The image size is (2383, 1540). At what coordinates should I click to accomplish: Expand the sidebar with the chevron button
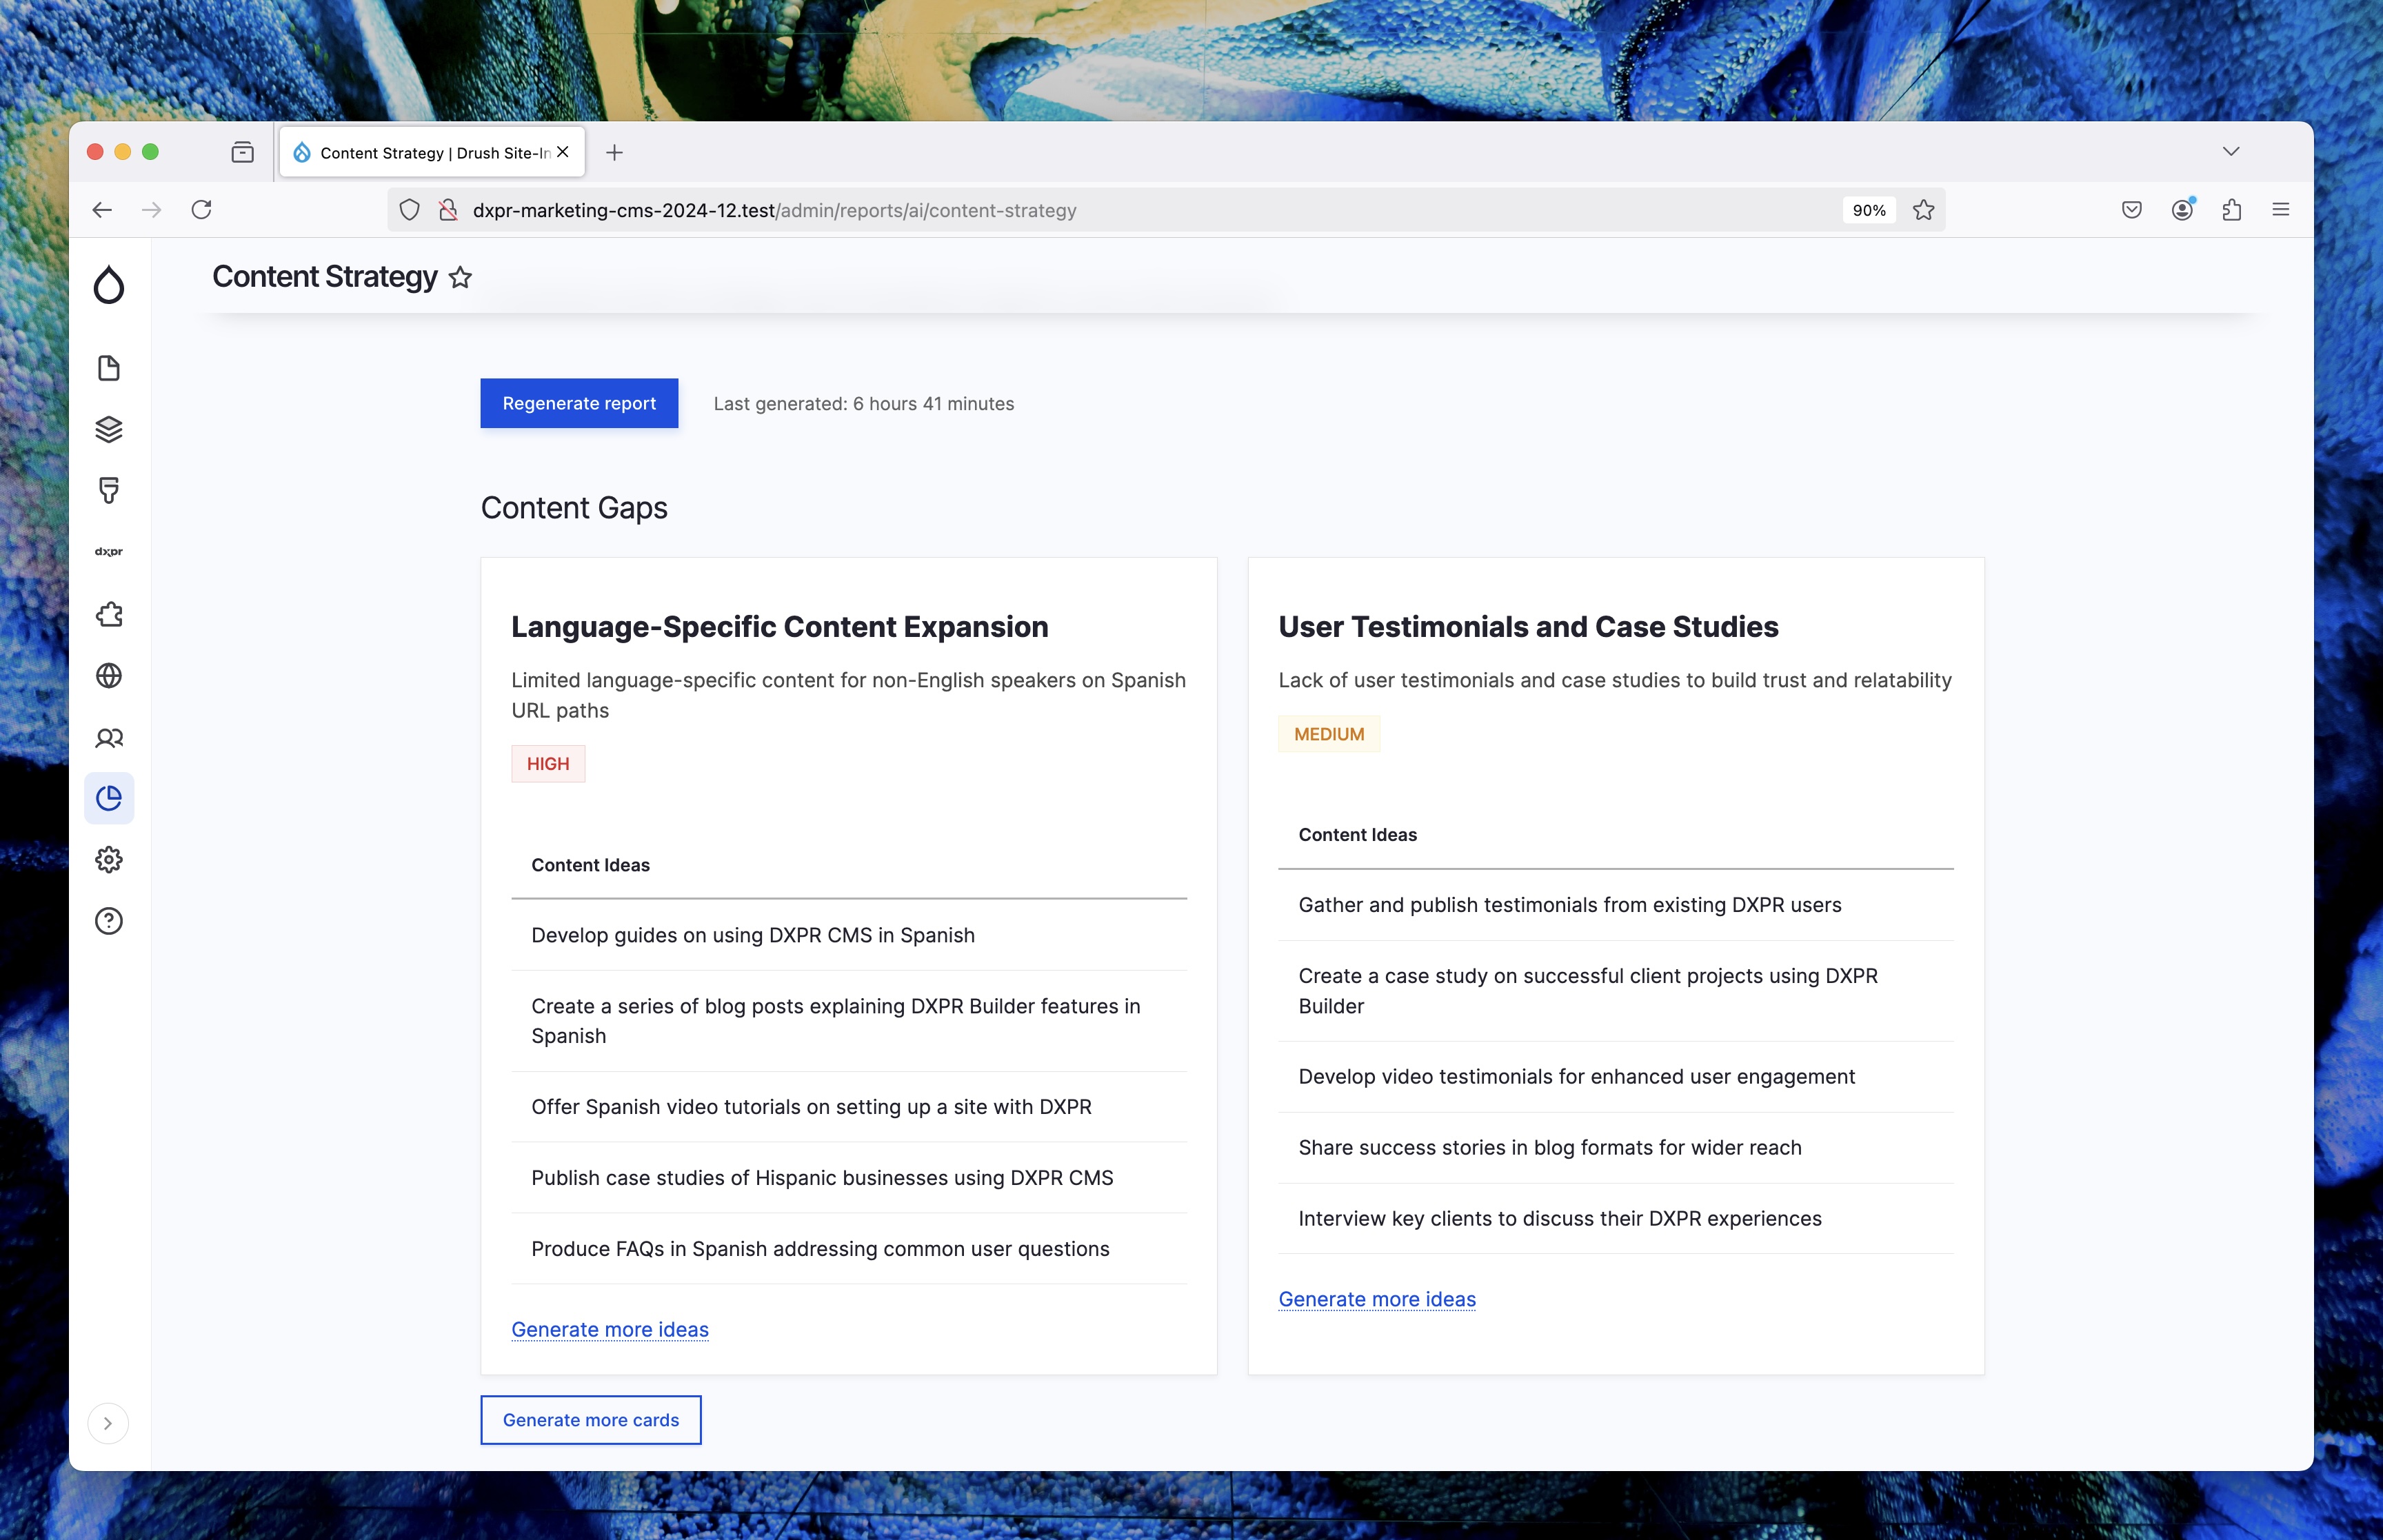click(108, 1423)
